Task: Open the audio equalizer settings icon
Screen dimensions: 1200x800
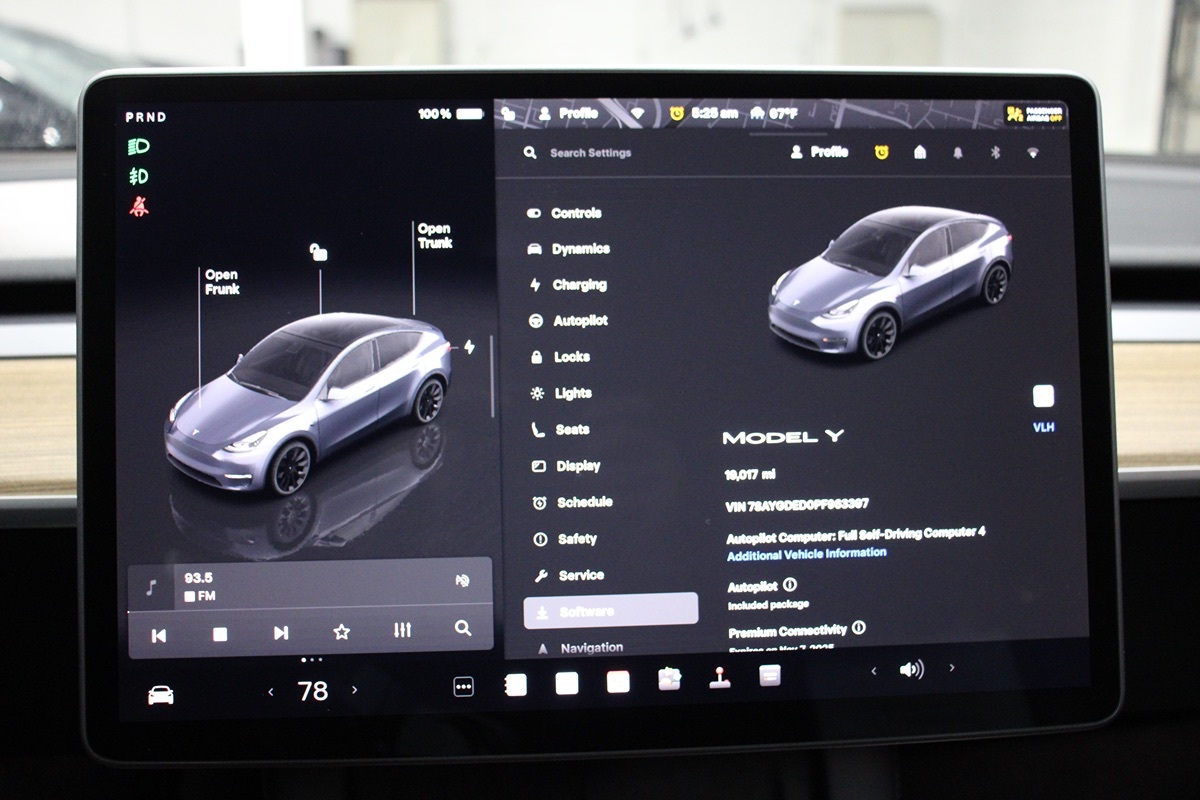Action: tap(402, 631)
